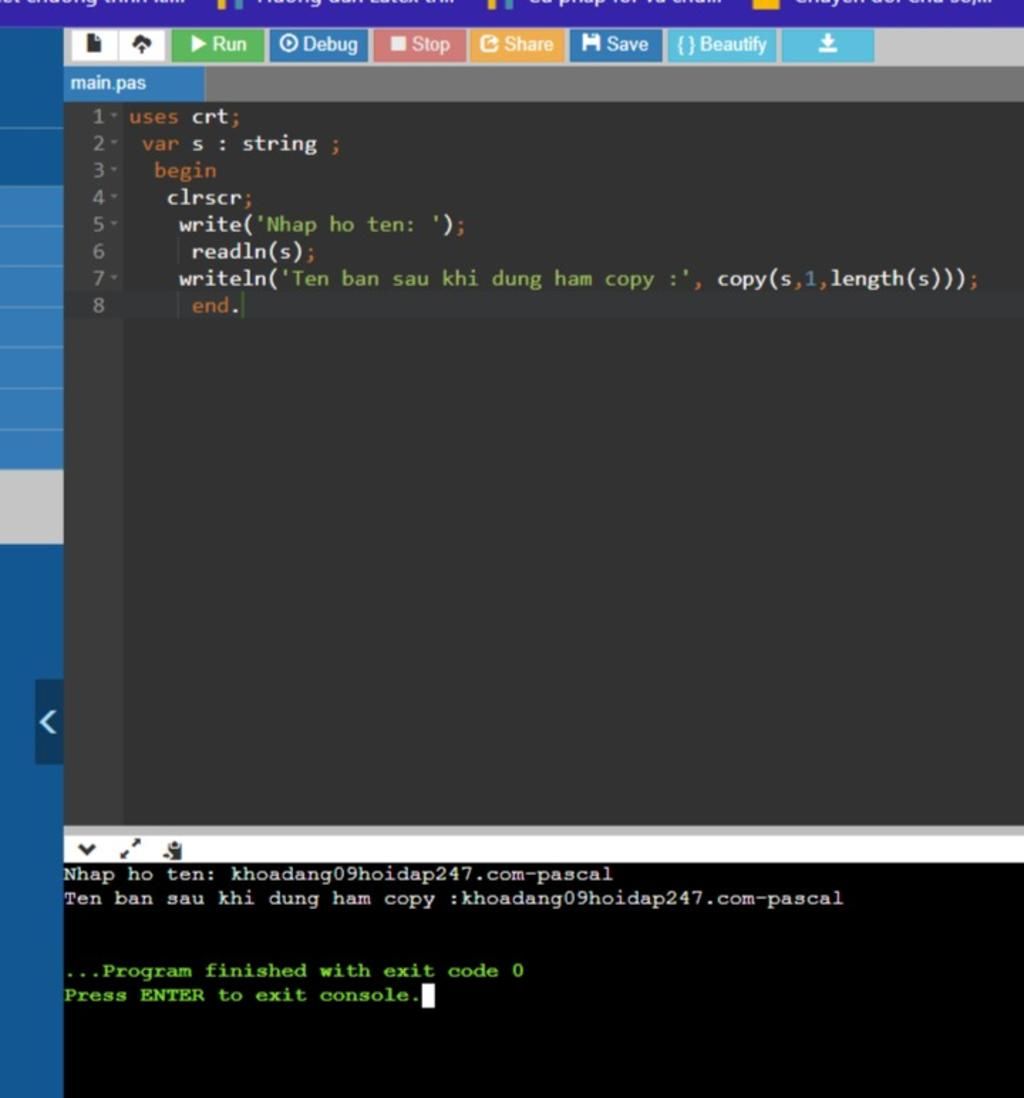The width and height of the screenshot is (1024, 1098).
Task: Click the 'end.' keyword on line 8
Action: [215, 306]
